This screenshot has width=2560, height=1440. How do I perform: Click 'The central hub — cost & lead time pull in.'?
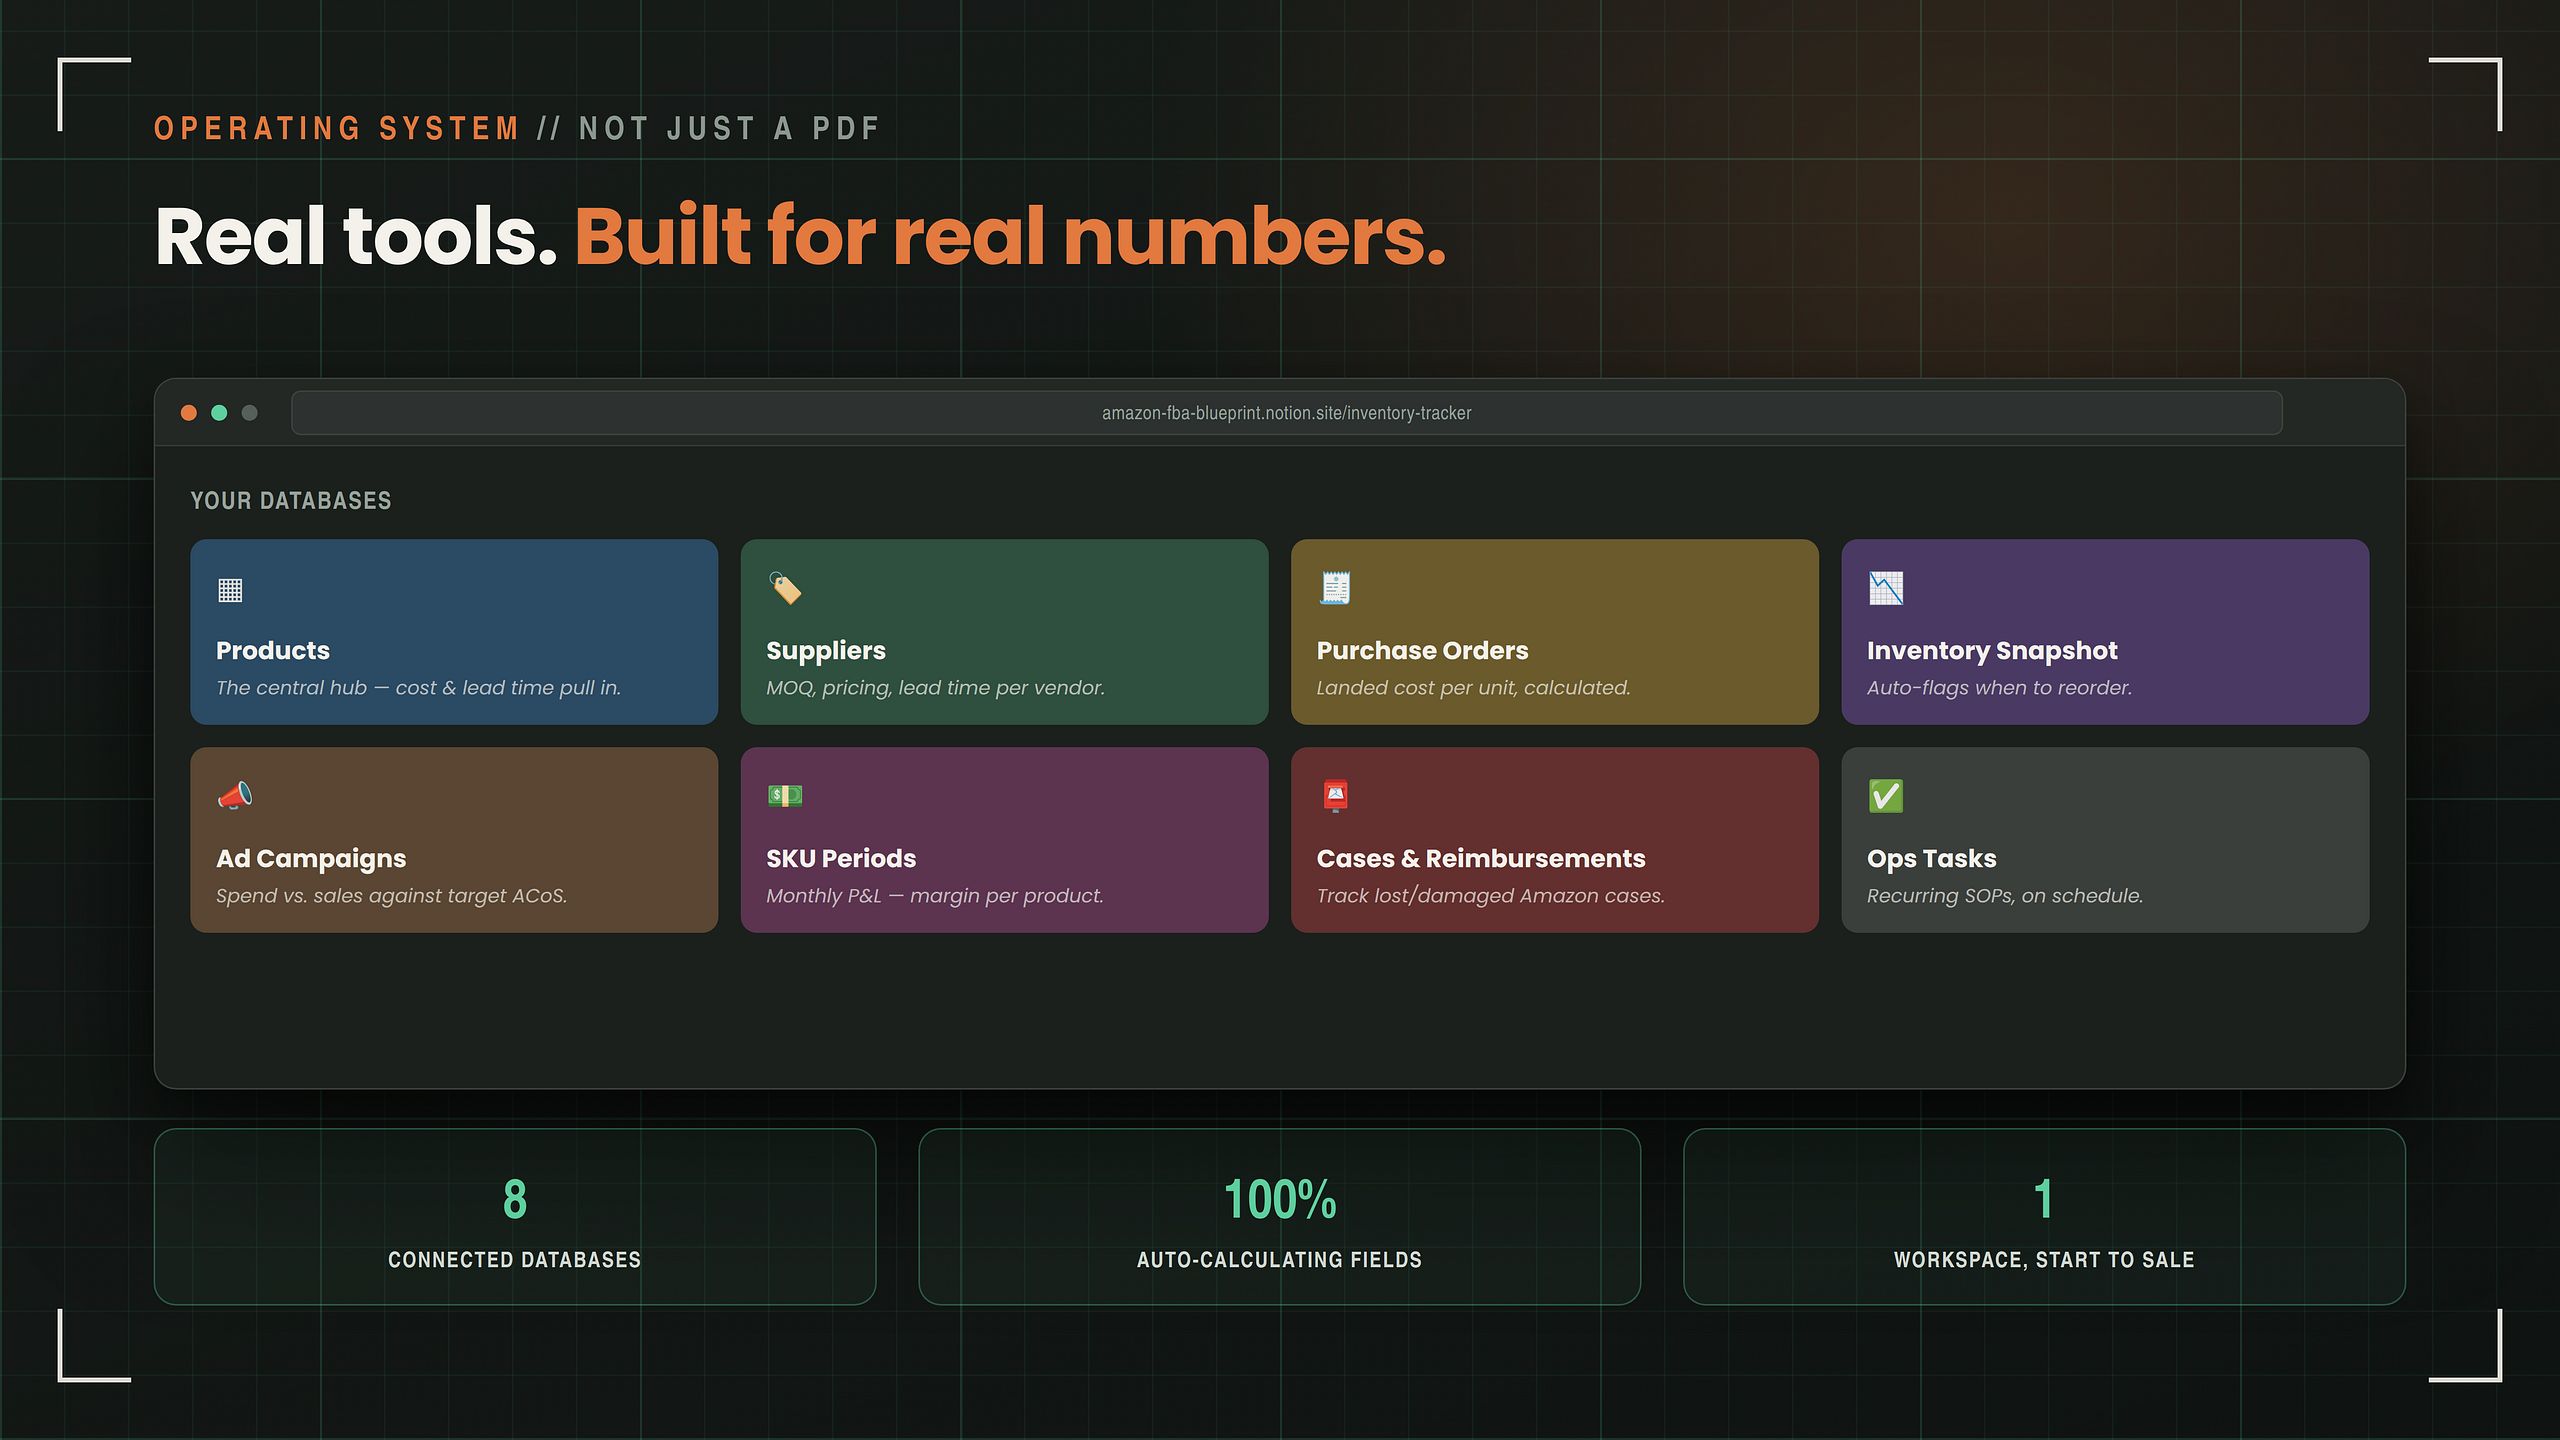pos(418,688)
